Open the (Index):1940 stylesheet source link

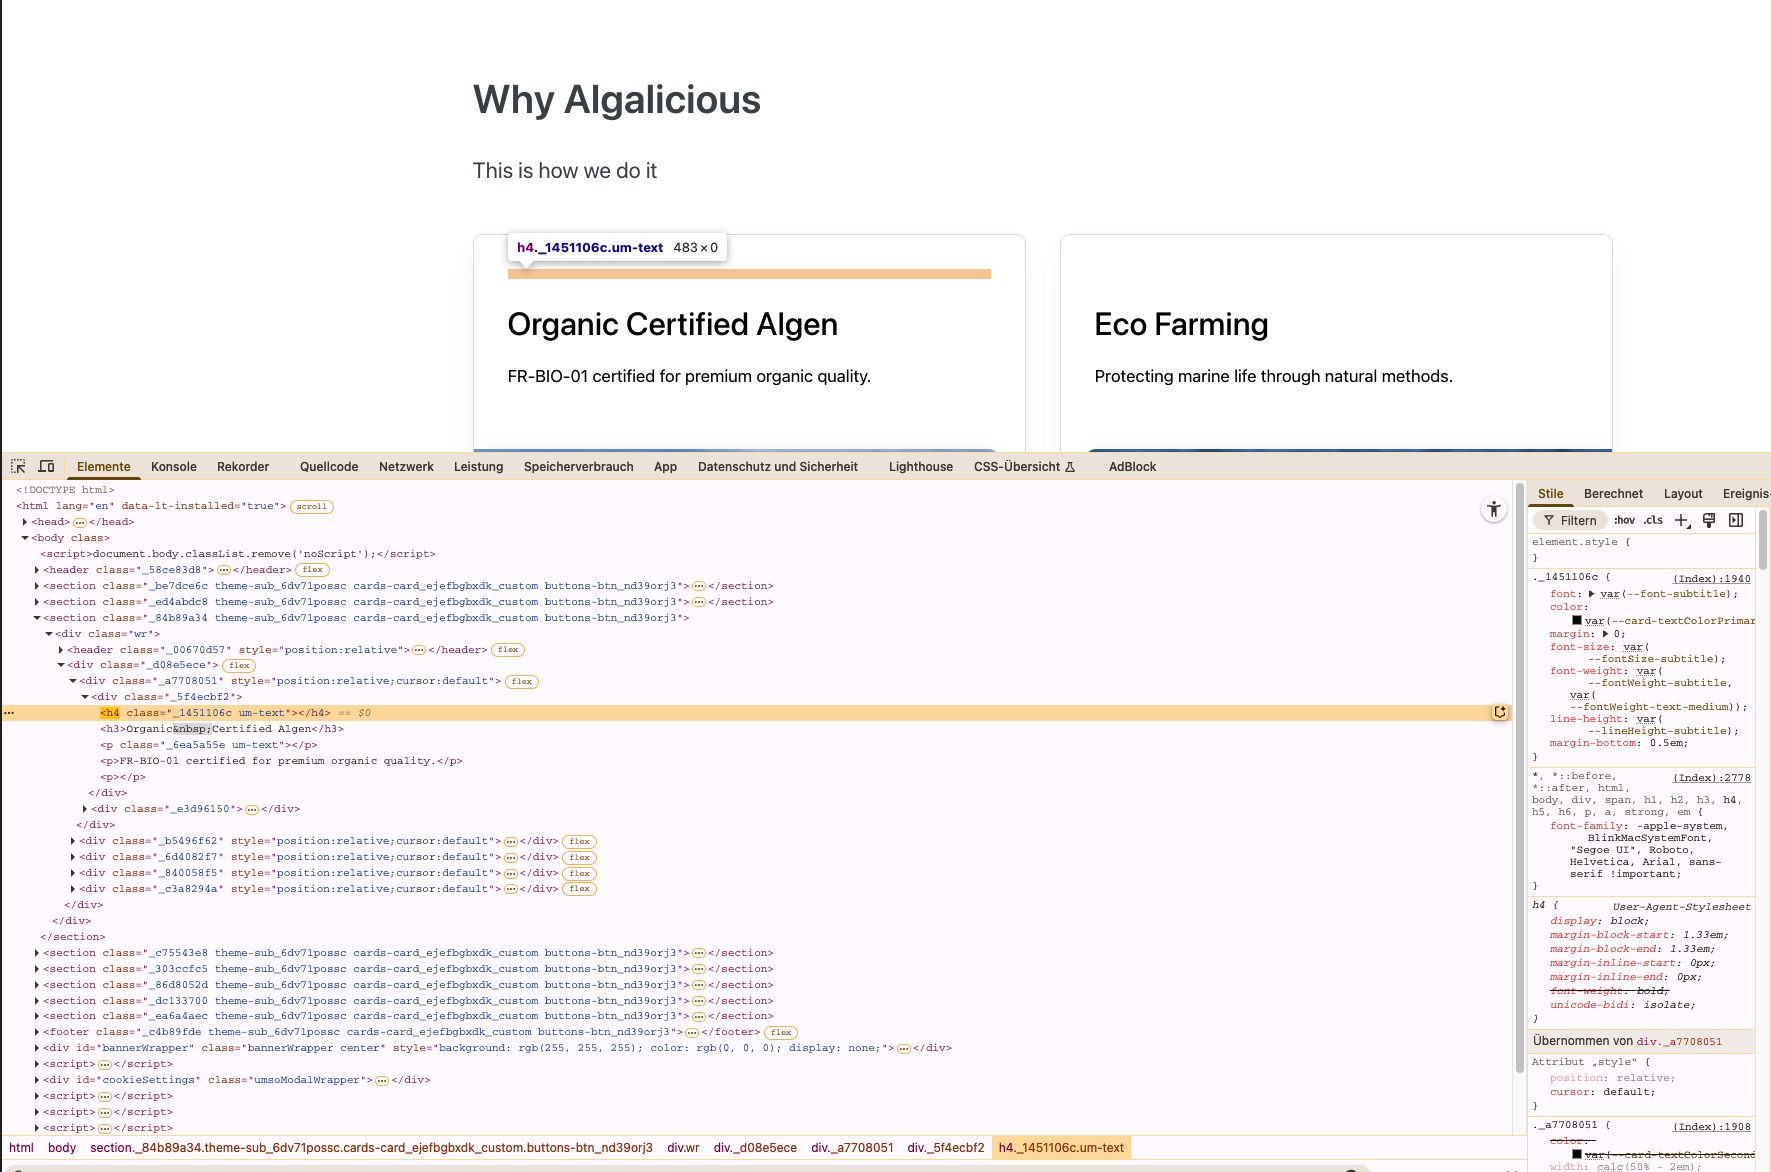click(1712, 579)
